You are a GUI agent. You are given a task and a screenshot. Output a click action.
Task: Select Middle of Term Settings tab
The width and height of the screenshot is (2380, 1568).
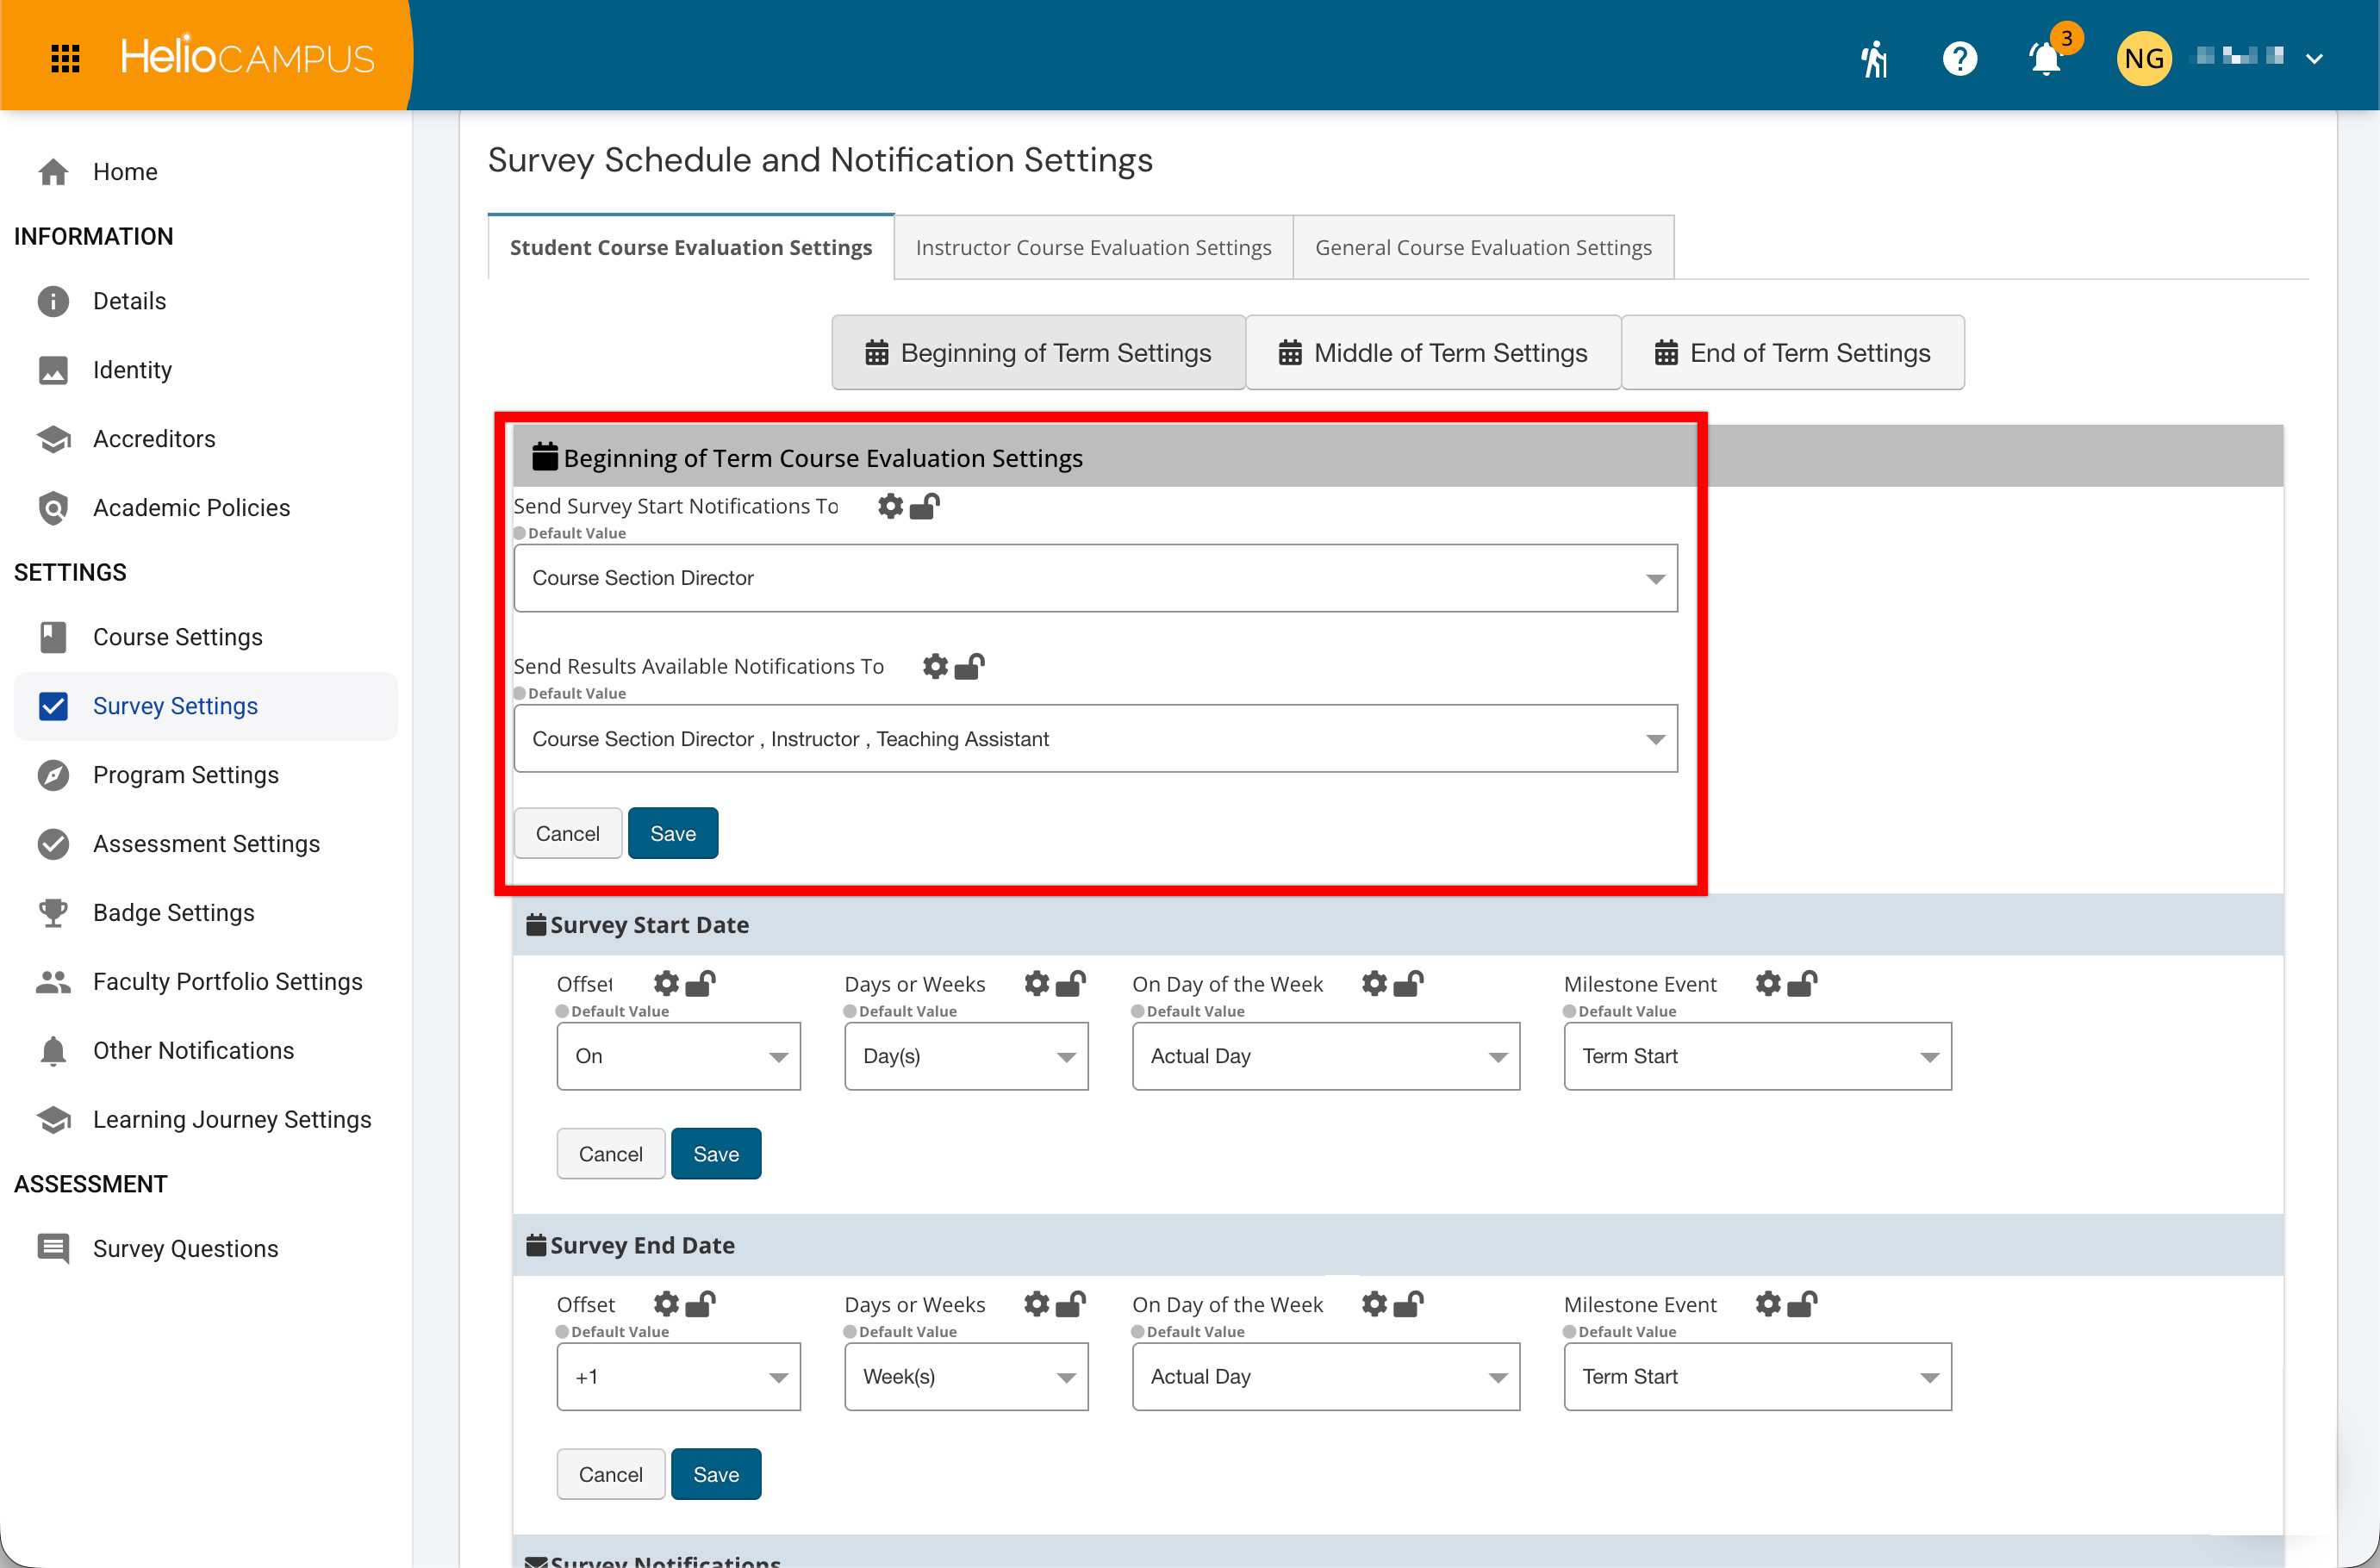point(1433,353)
